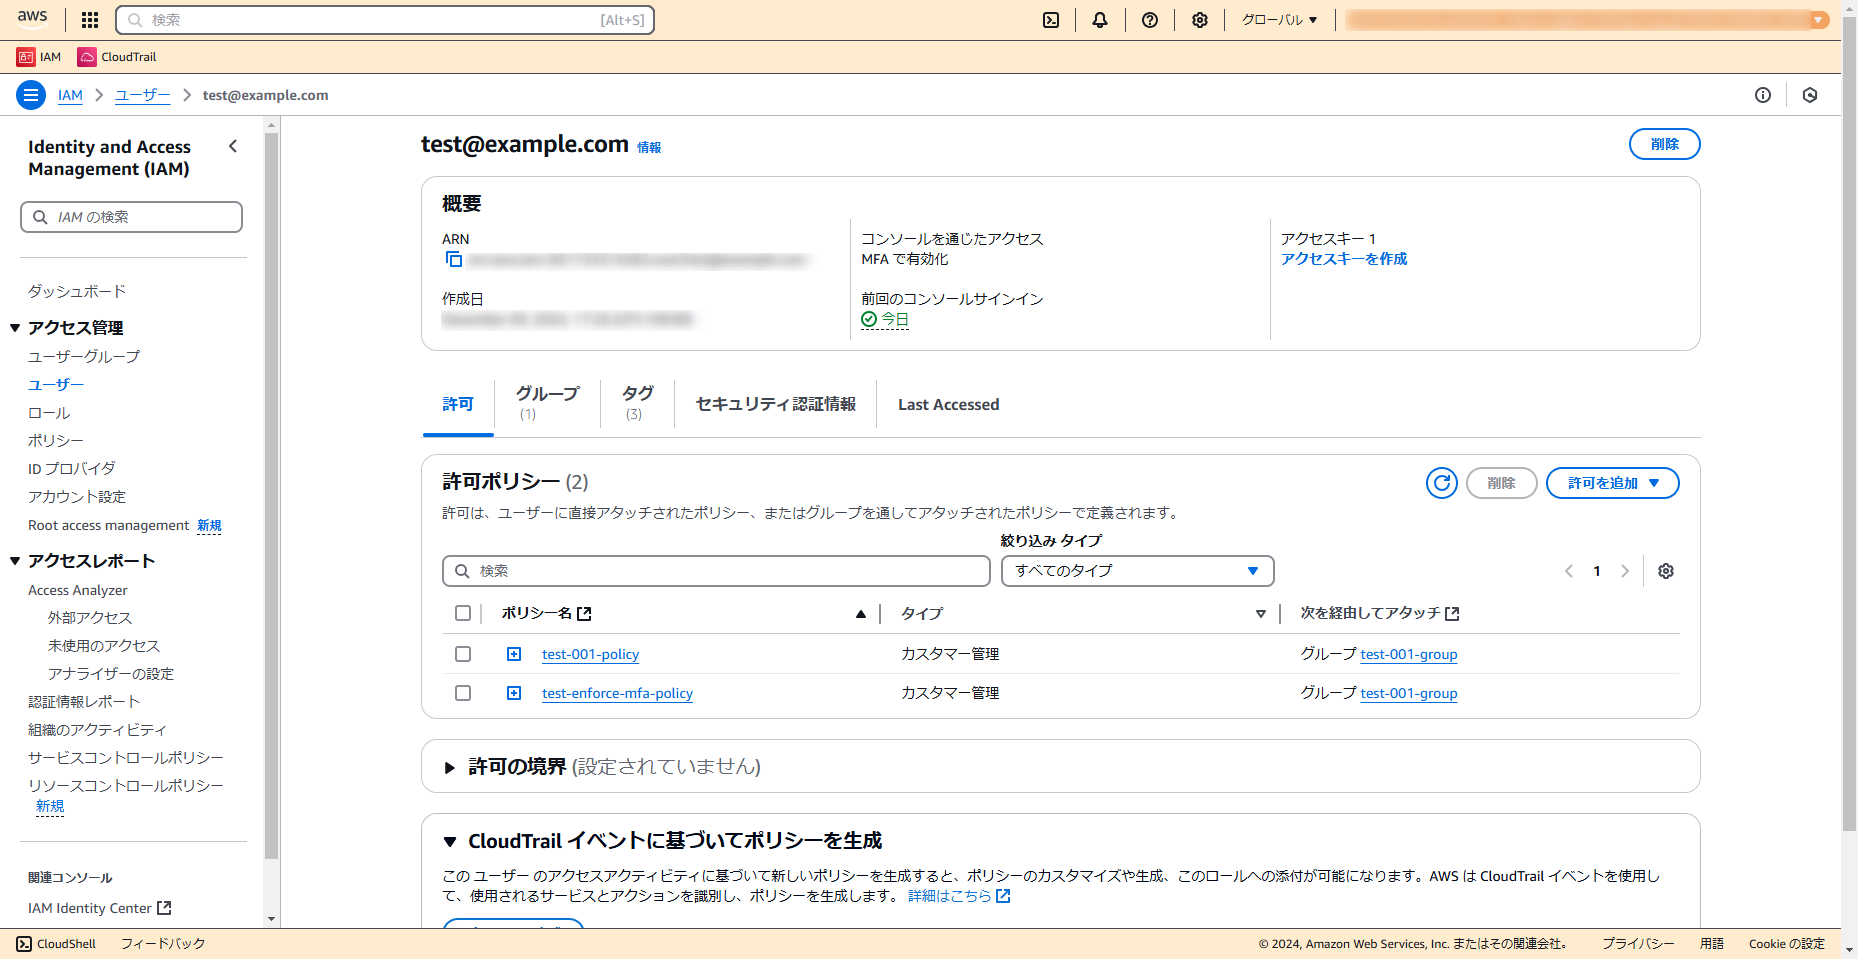Open roles in the sidebar
The height and width of the screenshot is (959, 1858).
(x=49, y=413)
